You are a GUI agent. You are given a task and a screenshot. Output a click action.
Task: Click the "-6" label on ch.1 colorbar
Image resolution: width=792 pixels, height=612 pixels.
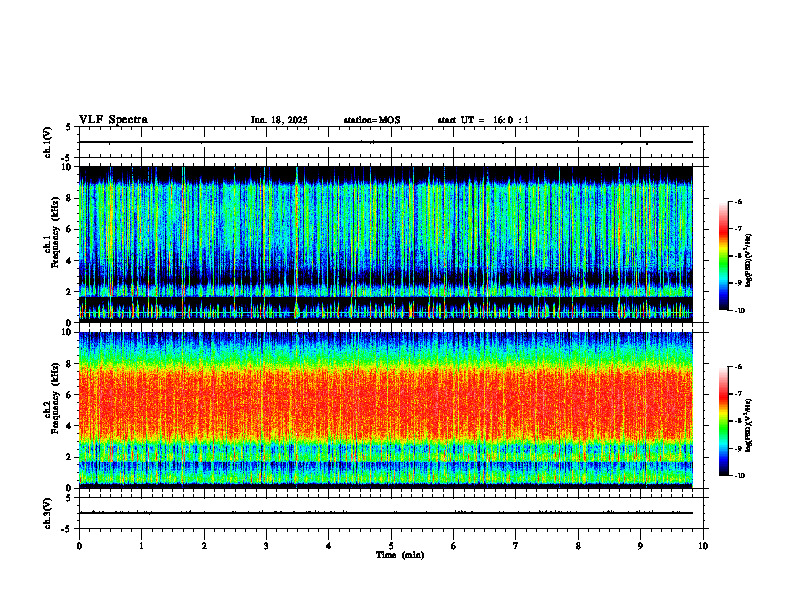point(738,201)
